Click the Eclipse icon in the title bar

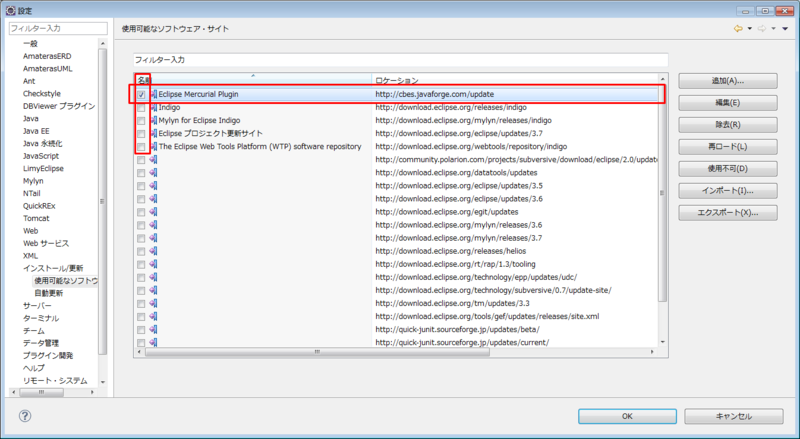point(10,10)
